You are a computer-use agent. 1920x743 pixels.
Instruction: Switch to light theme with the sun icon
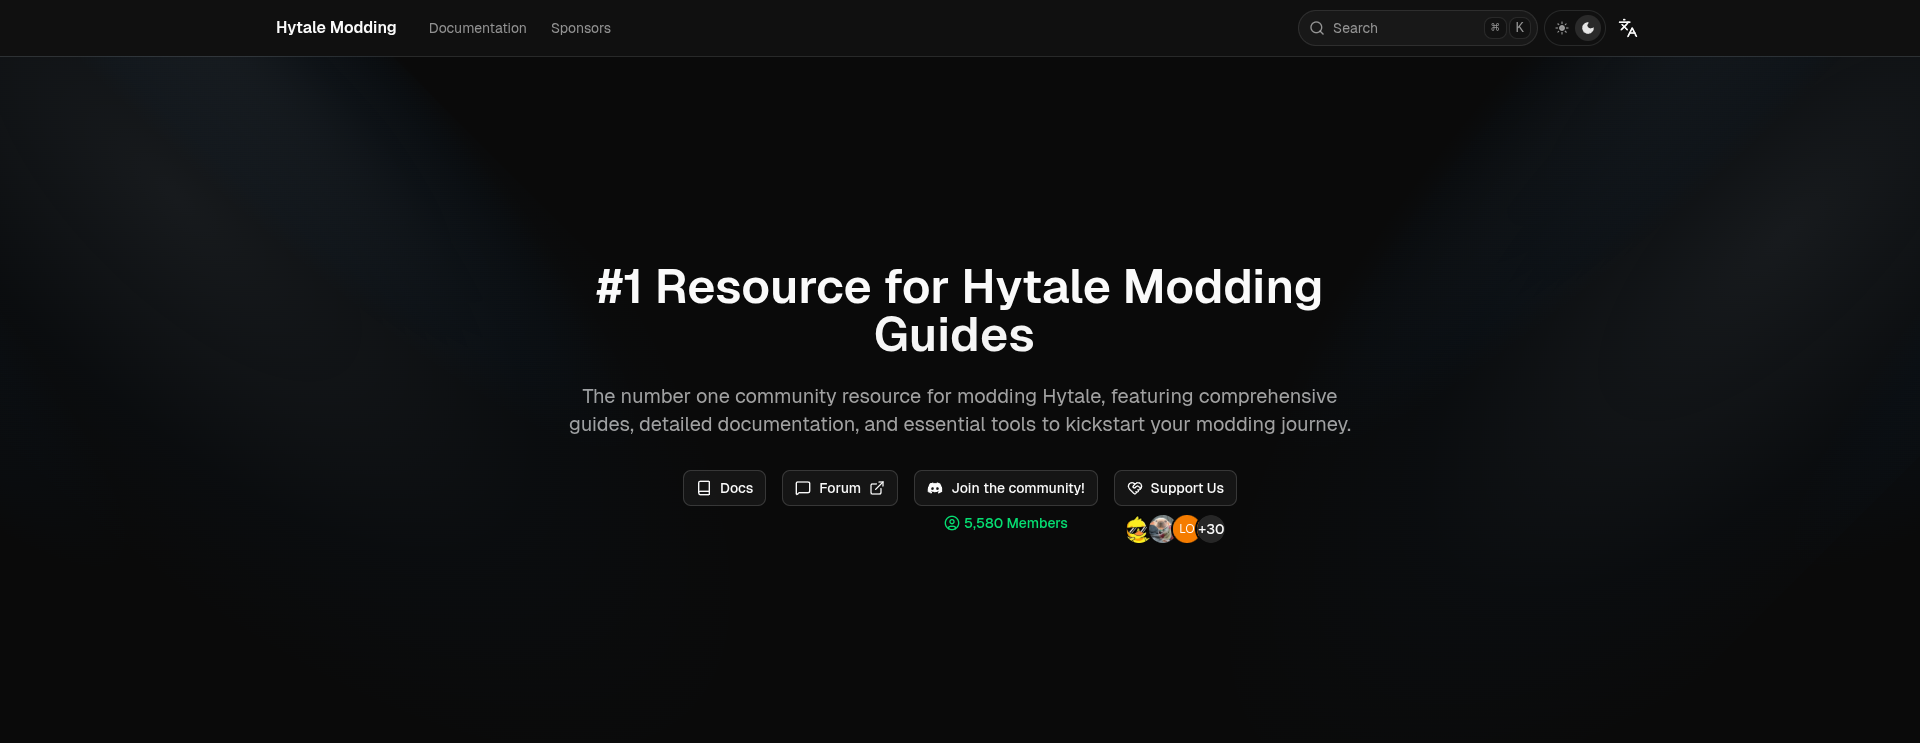coord(1562,28)
